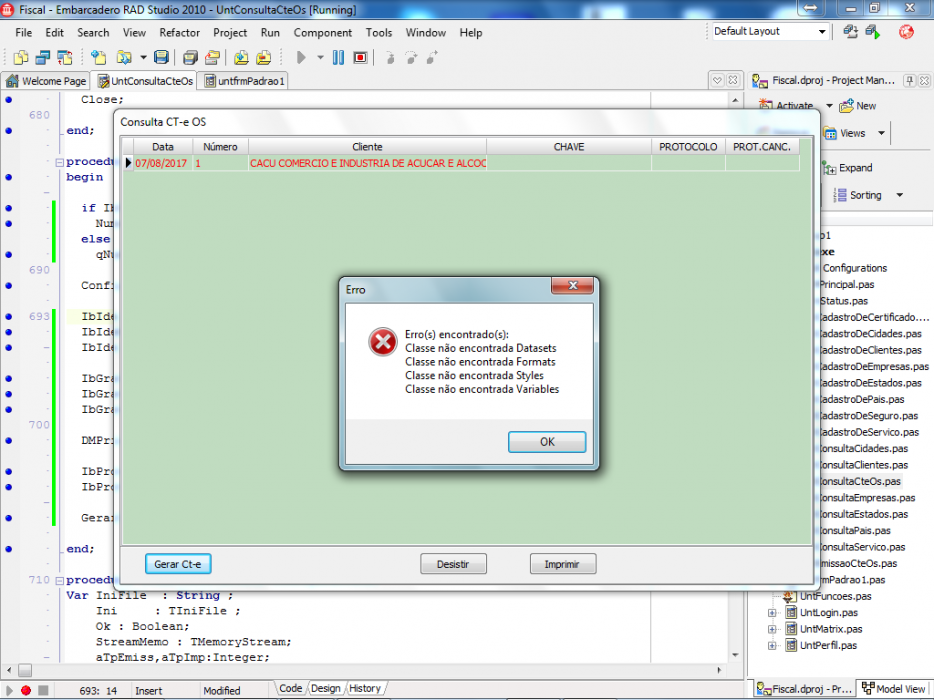Click the Open Project toolbar icon
The height and width of the screenshot is (700, 934).
[x=213, y=57]
